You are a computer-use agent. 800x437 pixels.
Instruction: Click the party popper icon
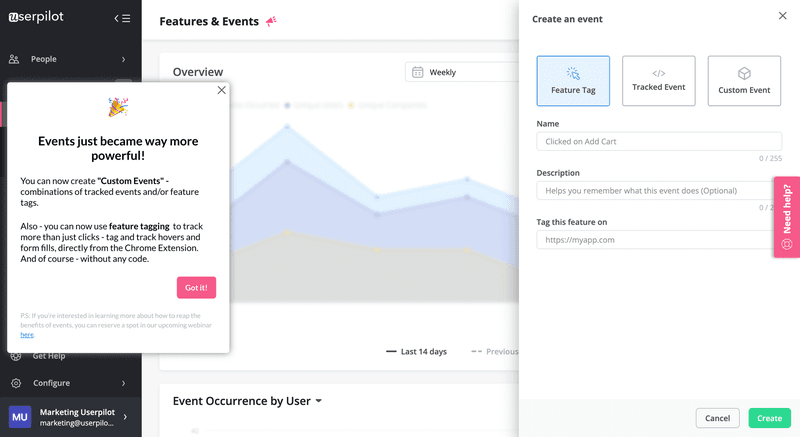[118, 107]
